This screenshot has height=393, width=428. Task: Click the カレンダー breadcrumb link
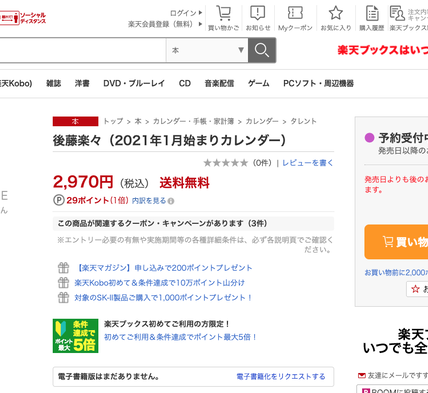(262, 121)
